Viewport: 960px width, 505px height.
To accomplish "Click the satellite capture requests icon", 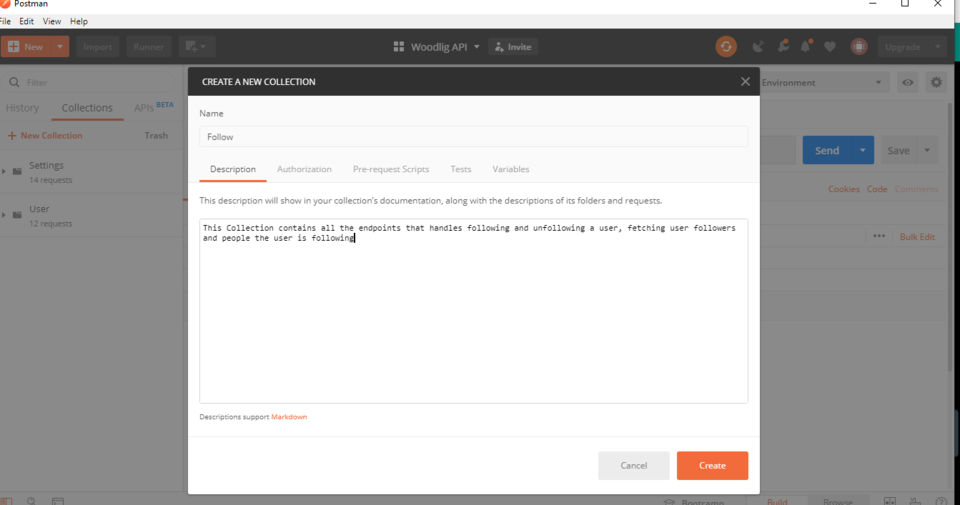I will pos(758,47).
